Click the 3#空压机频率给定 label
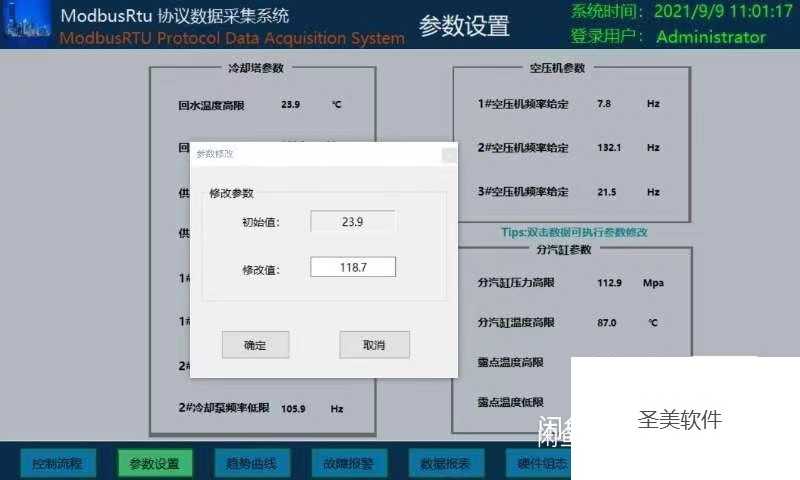Screen dimensions: 800x480 (x=523, y=192)
